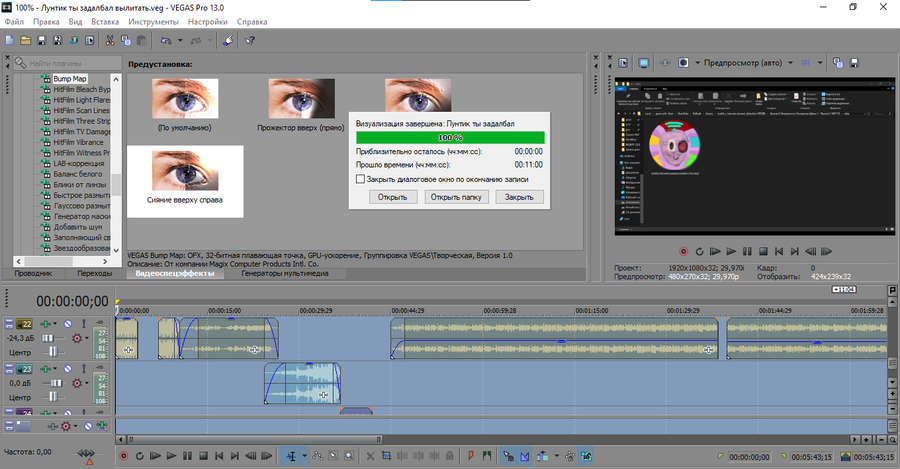Open automation settings dropdown on track 23
Image resolution: width=900 pixels, height=469 pixels.
pyautogui.click(x=86, y=383)
